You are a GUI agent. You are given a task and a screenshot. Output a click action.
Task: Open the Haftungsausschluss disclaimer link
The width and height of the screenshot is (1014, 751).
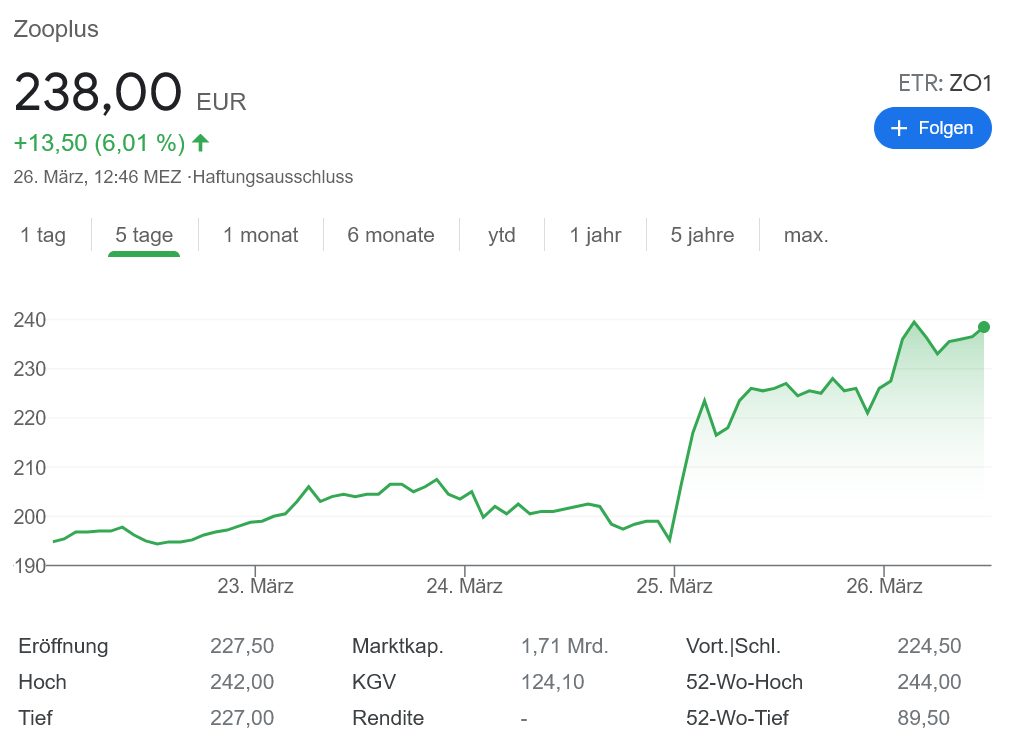coord(273,177)
